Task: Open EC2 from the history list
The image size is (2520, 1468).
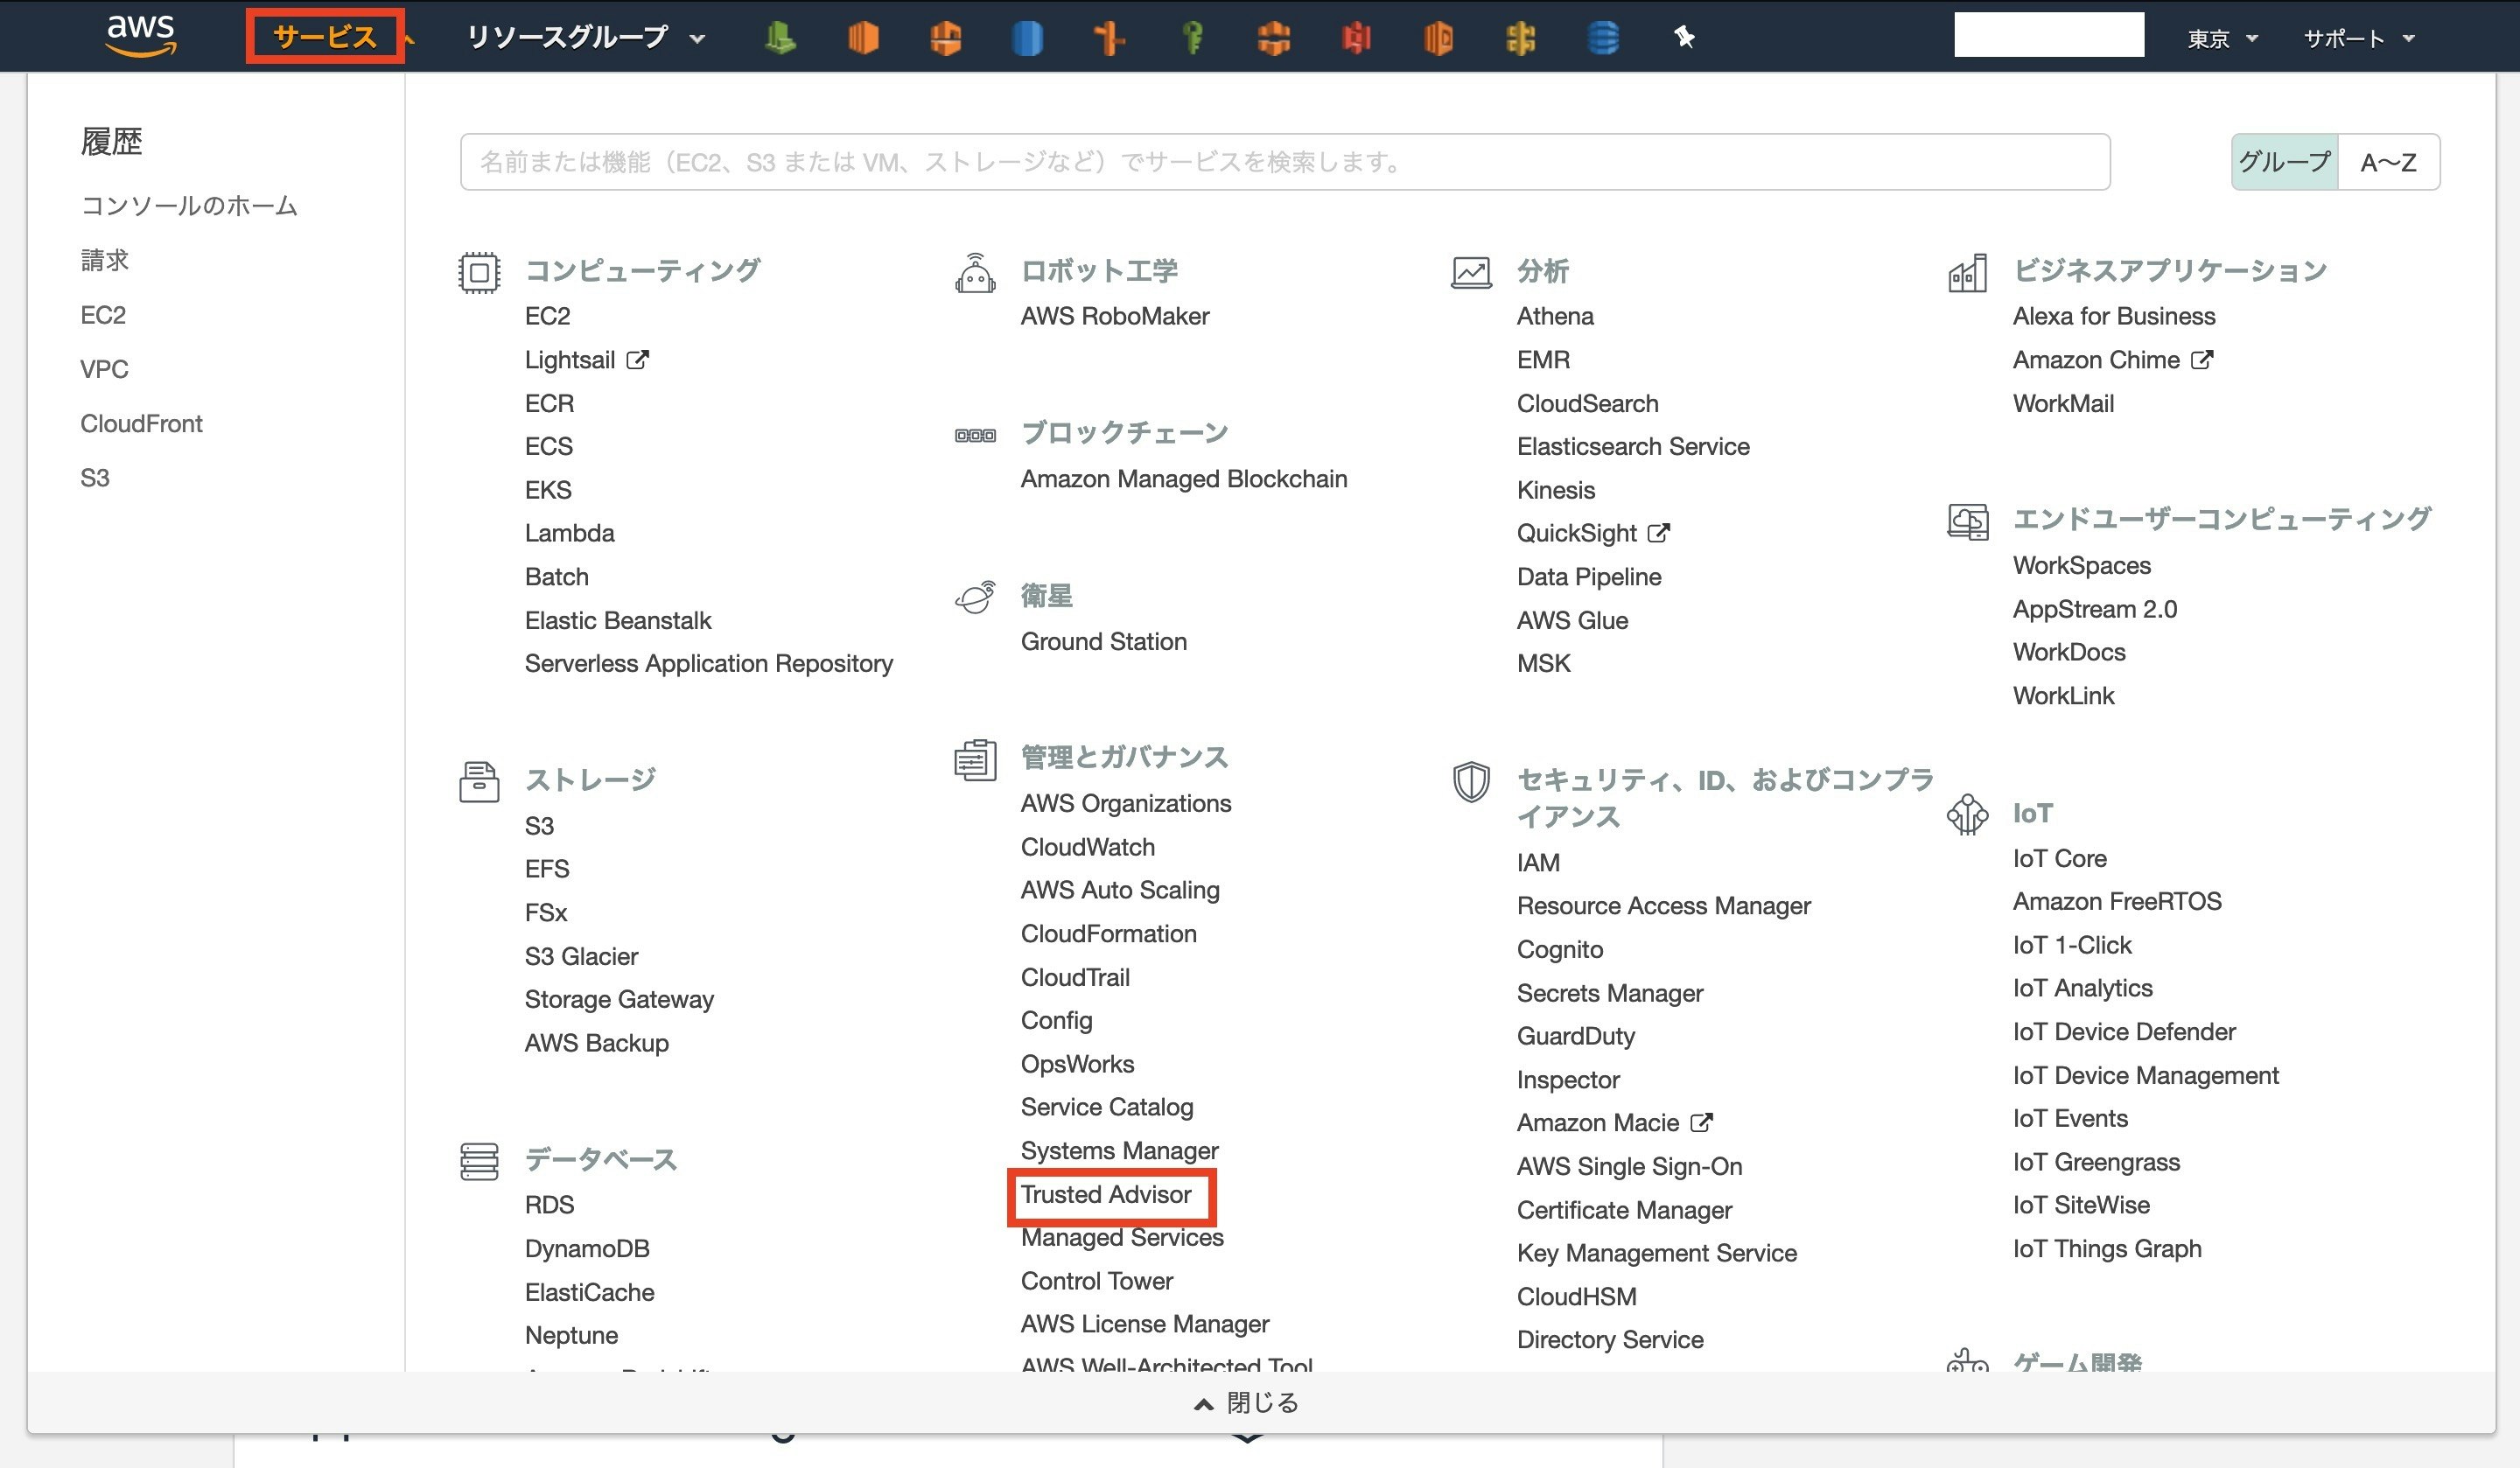Action: (103, 315)
